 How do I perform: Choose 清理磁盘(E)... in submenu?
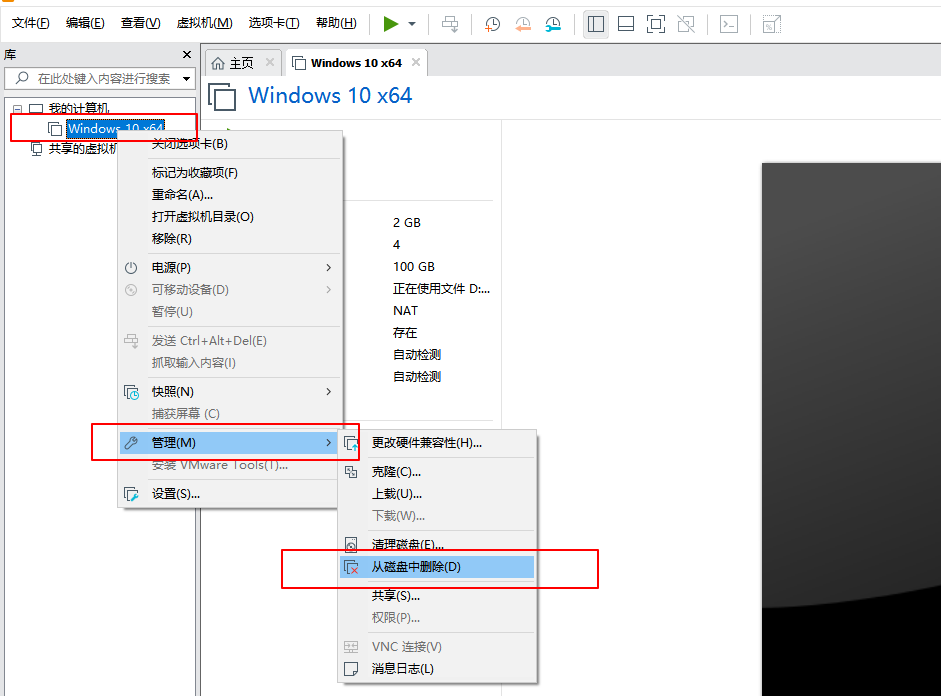437,545
